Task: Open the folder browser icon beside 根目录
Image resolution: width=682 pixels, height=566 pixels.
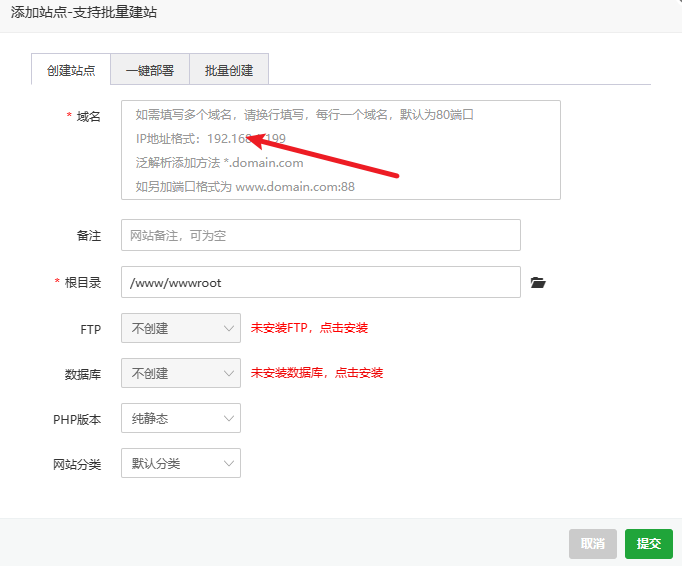Action: click(x=538, y=283)
